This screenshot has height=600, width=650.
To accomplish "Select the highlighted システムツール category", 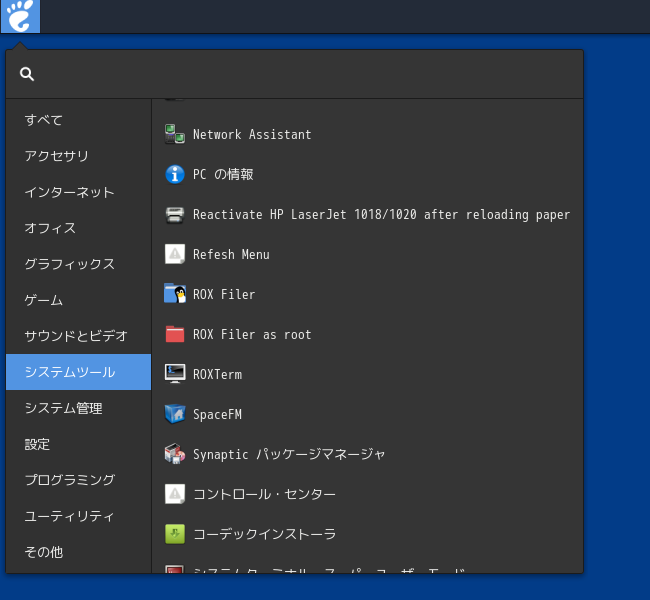I will pos(78,372).
